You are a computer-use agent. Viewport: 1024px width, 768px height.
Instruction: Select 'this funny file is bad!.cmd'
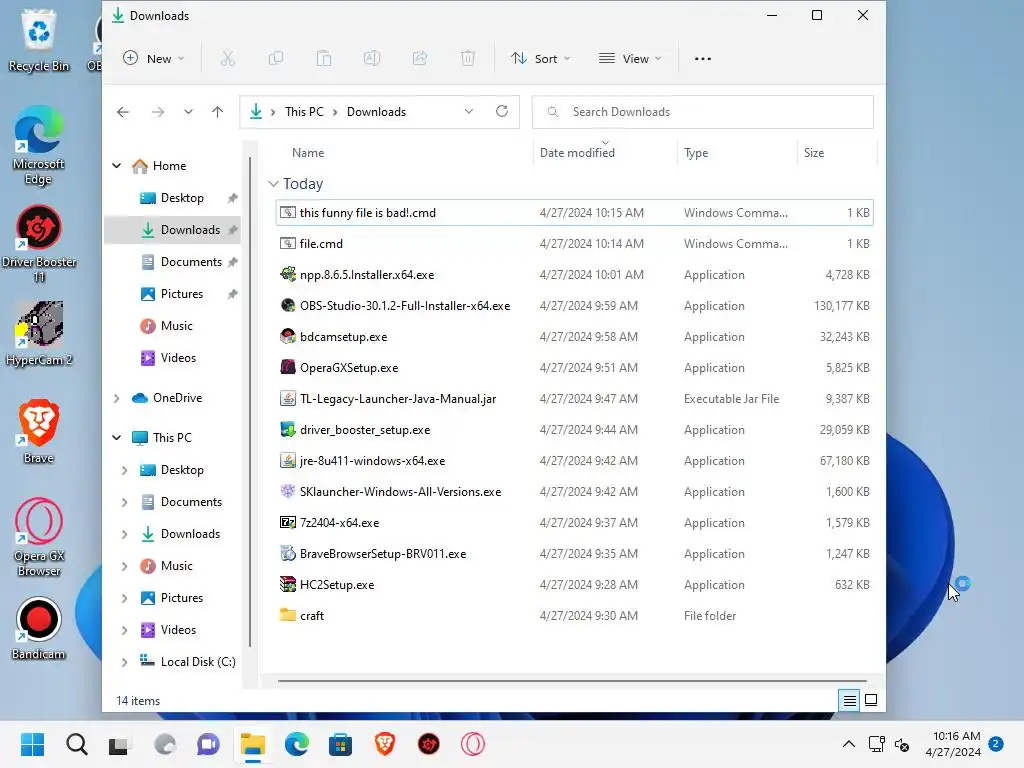tap(575, 213)
